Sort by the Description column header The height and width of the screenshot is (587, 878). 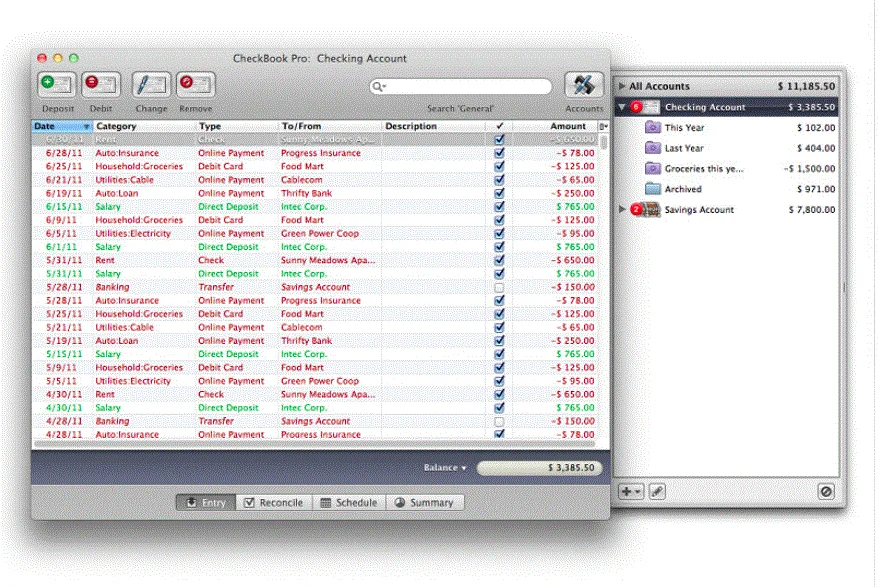tap(433, 126)
